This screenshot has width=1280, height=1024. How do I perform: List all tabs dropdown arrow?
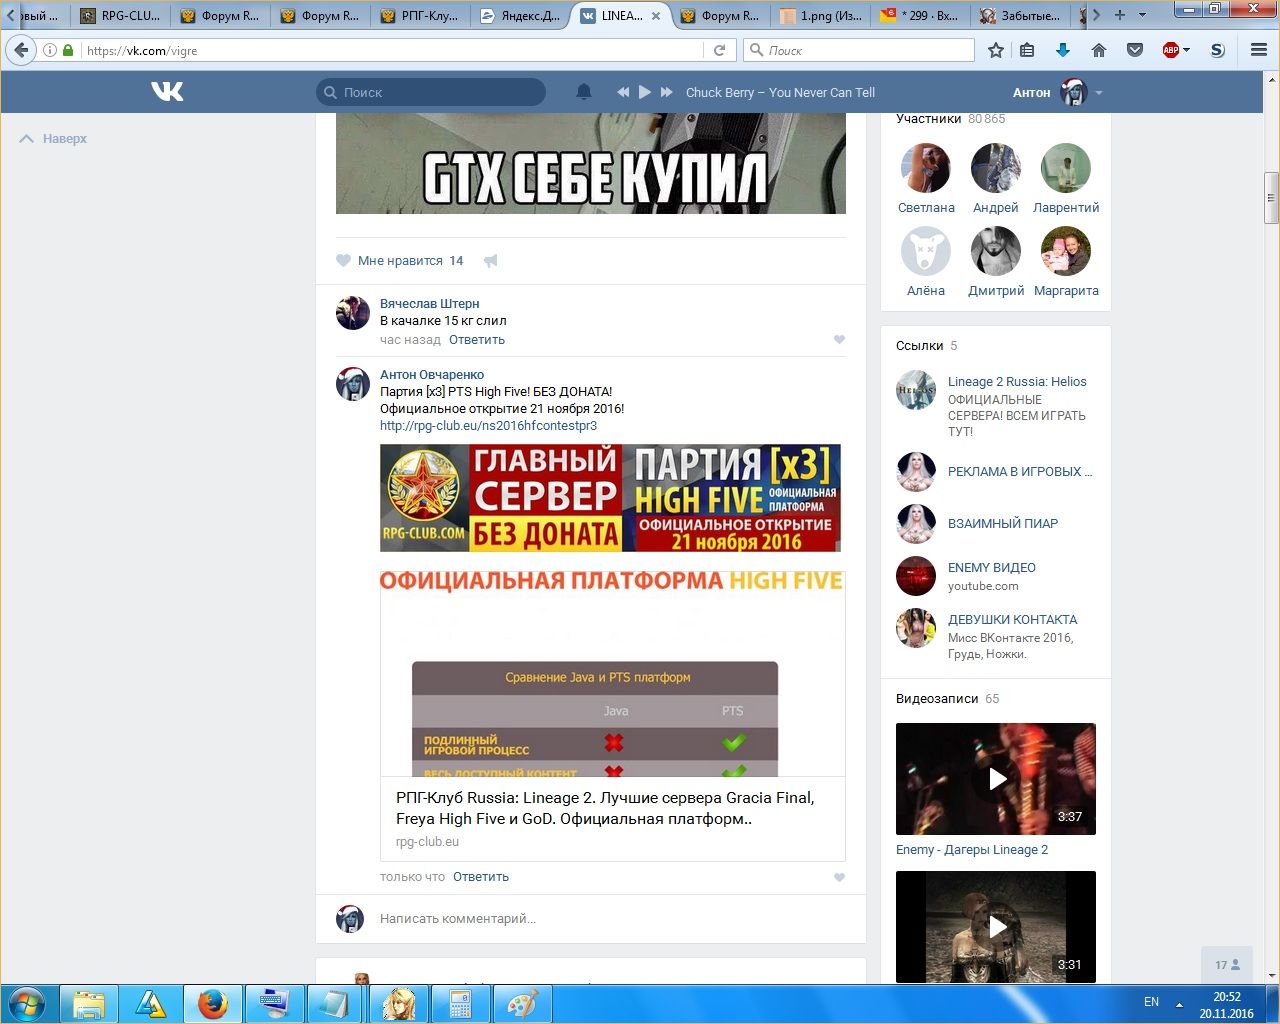pos(1142,15)
